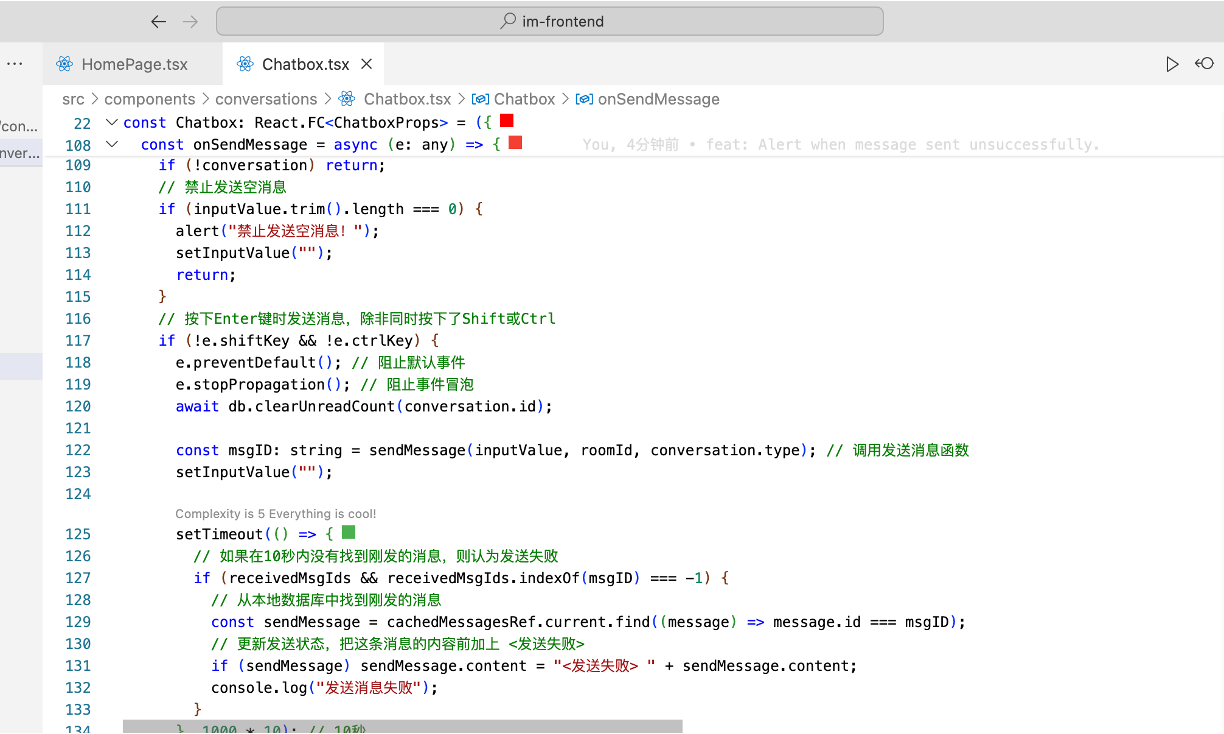Screen dimensions: 1224x734
Task: Click the React icon on the Chatbox.tsx tab
Action: tap(245, 64)
